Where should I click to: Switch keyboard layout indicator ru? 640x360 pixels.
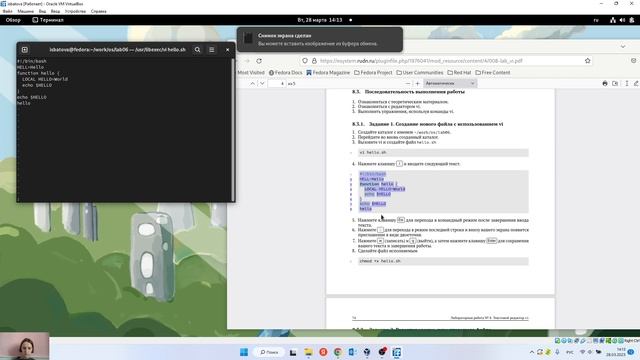tap(596, 20)
